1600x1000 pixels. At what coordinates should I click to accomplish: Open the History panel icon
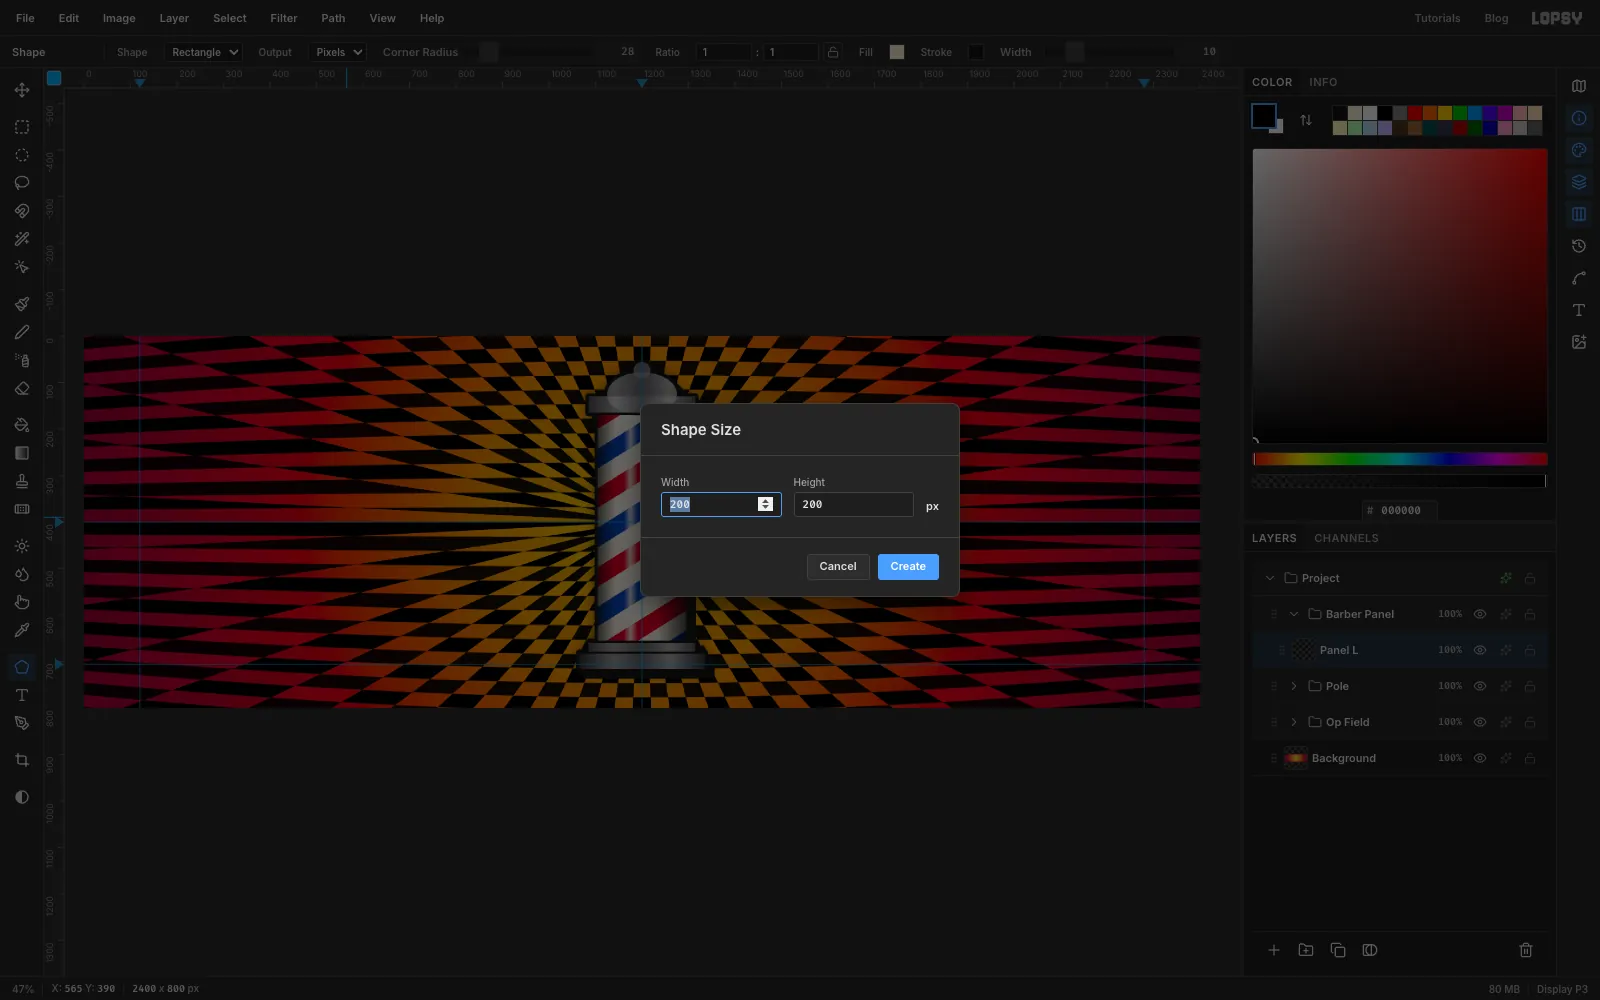click(1579, 246)
